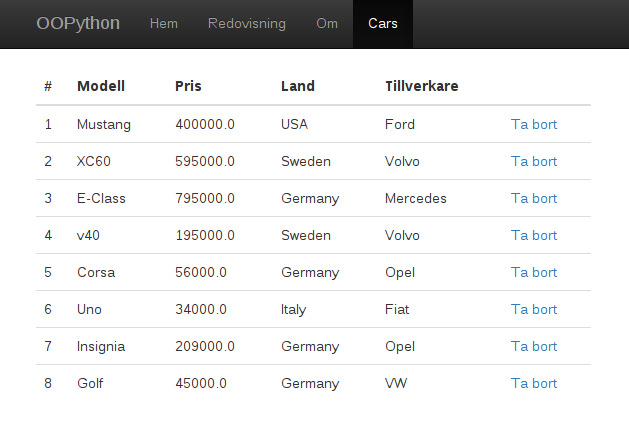
Task: Click the Italy country cell
Action: (294, 309)
